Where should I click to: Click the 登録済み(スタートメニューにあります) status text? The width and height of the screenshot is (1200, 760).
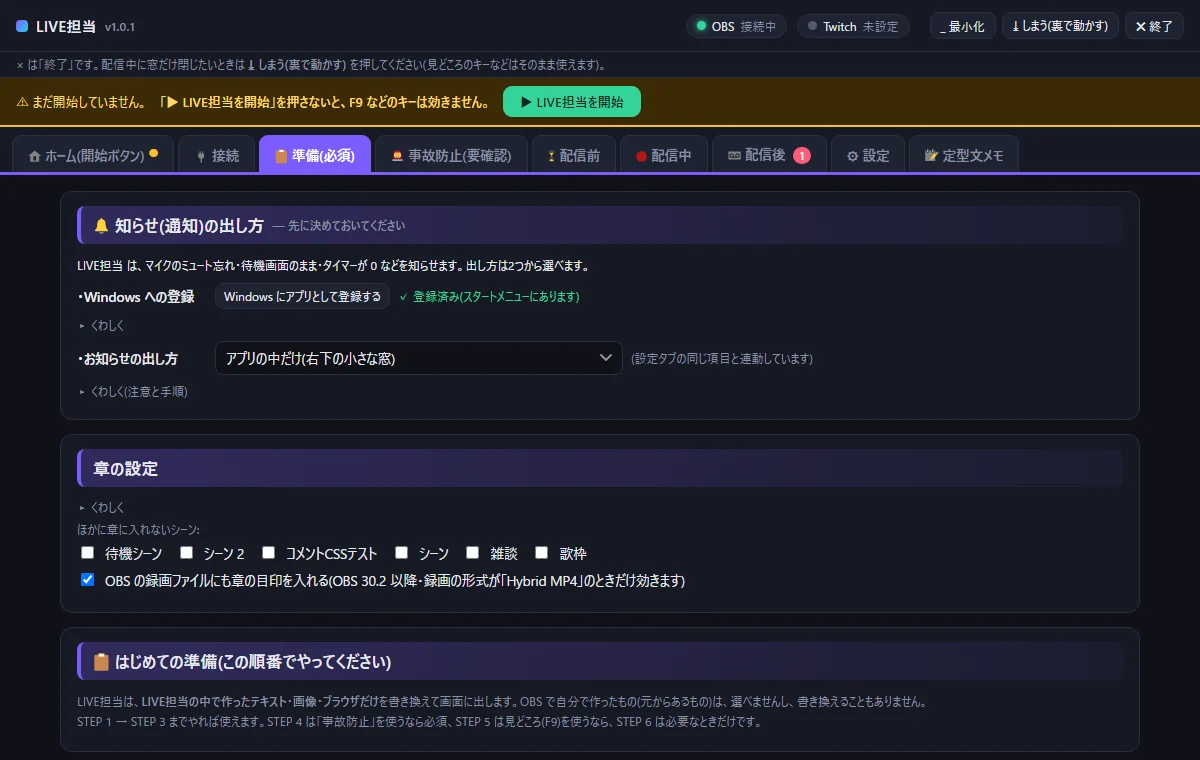click(x=489, y=297)
